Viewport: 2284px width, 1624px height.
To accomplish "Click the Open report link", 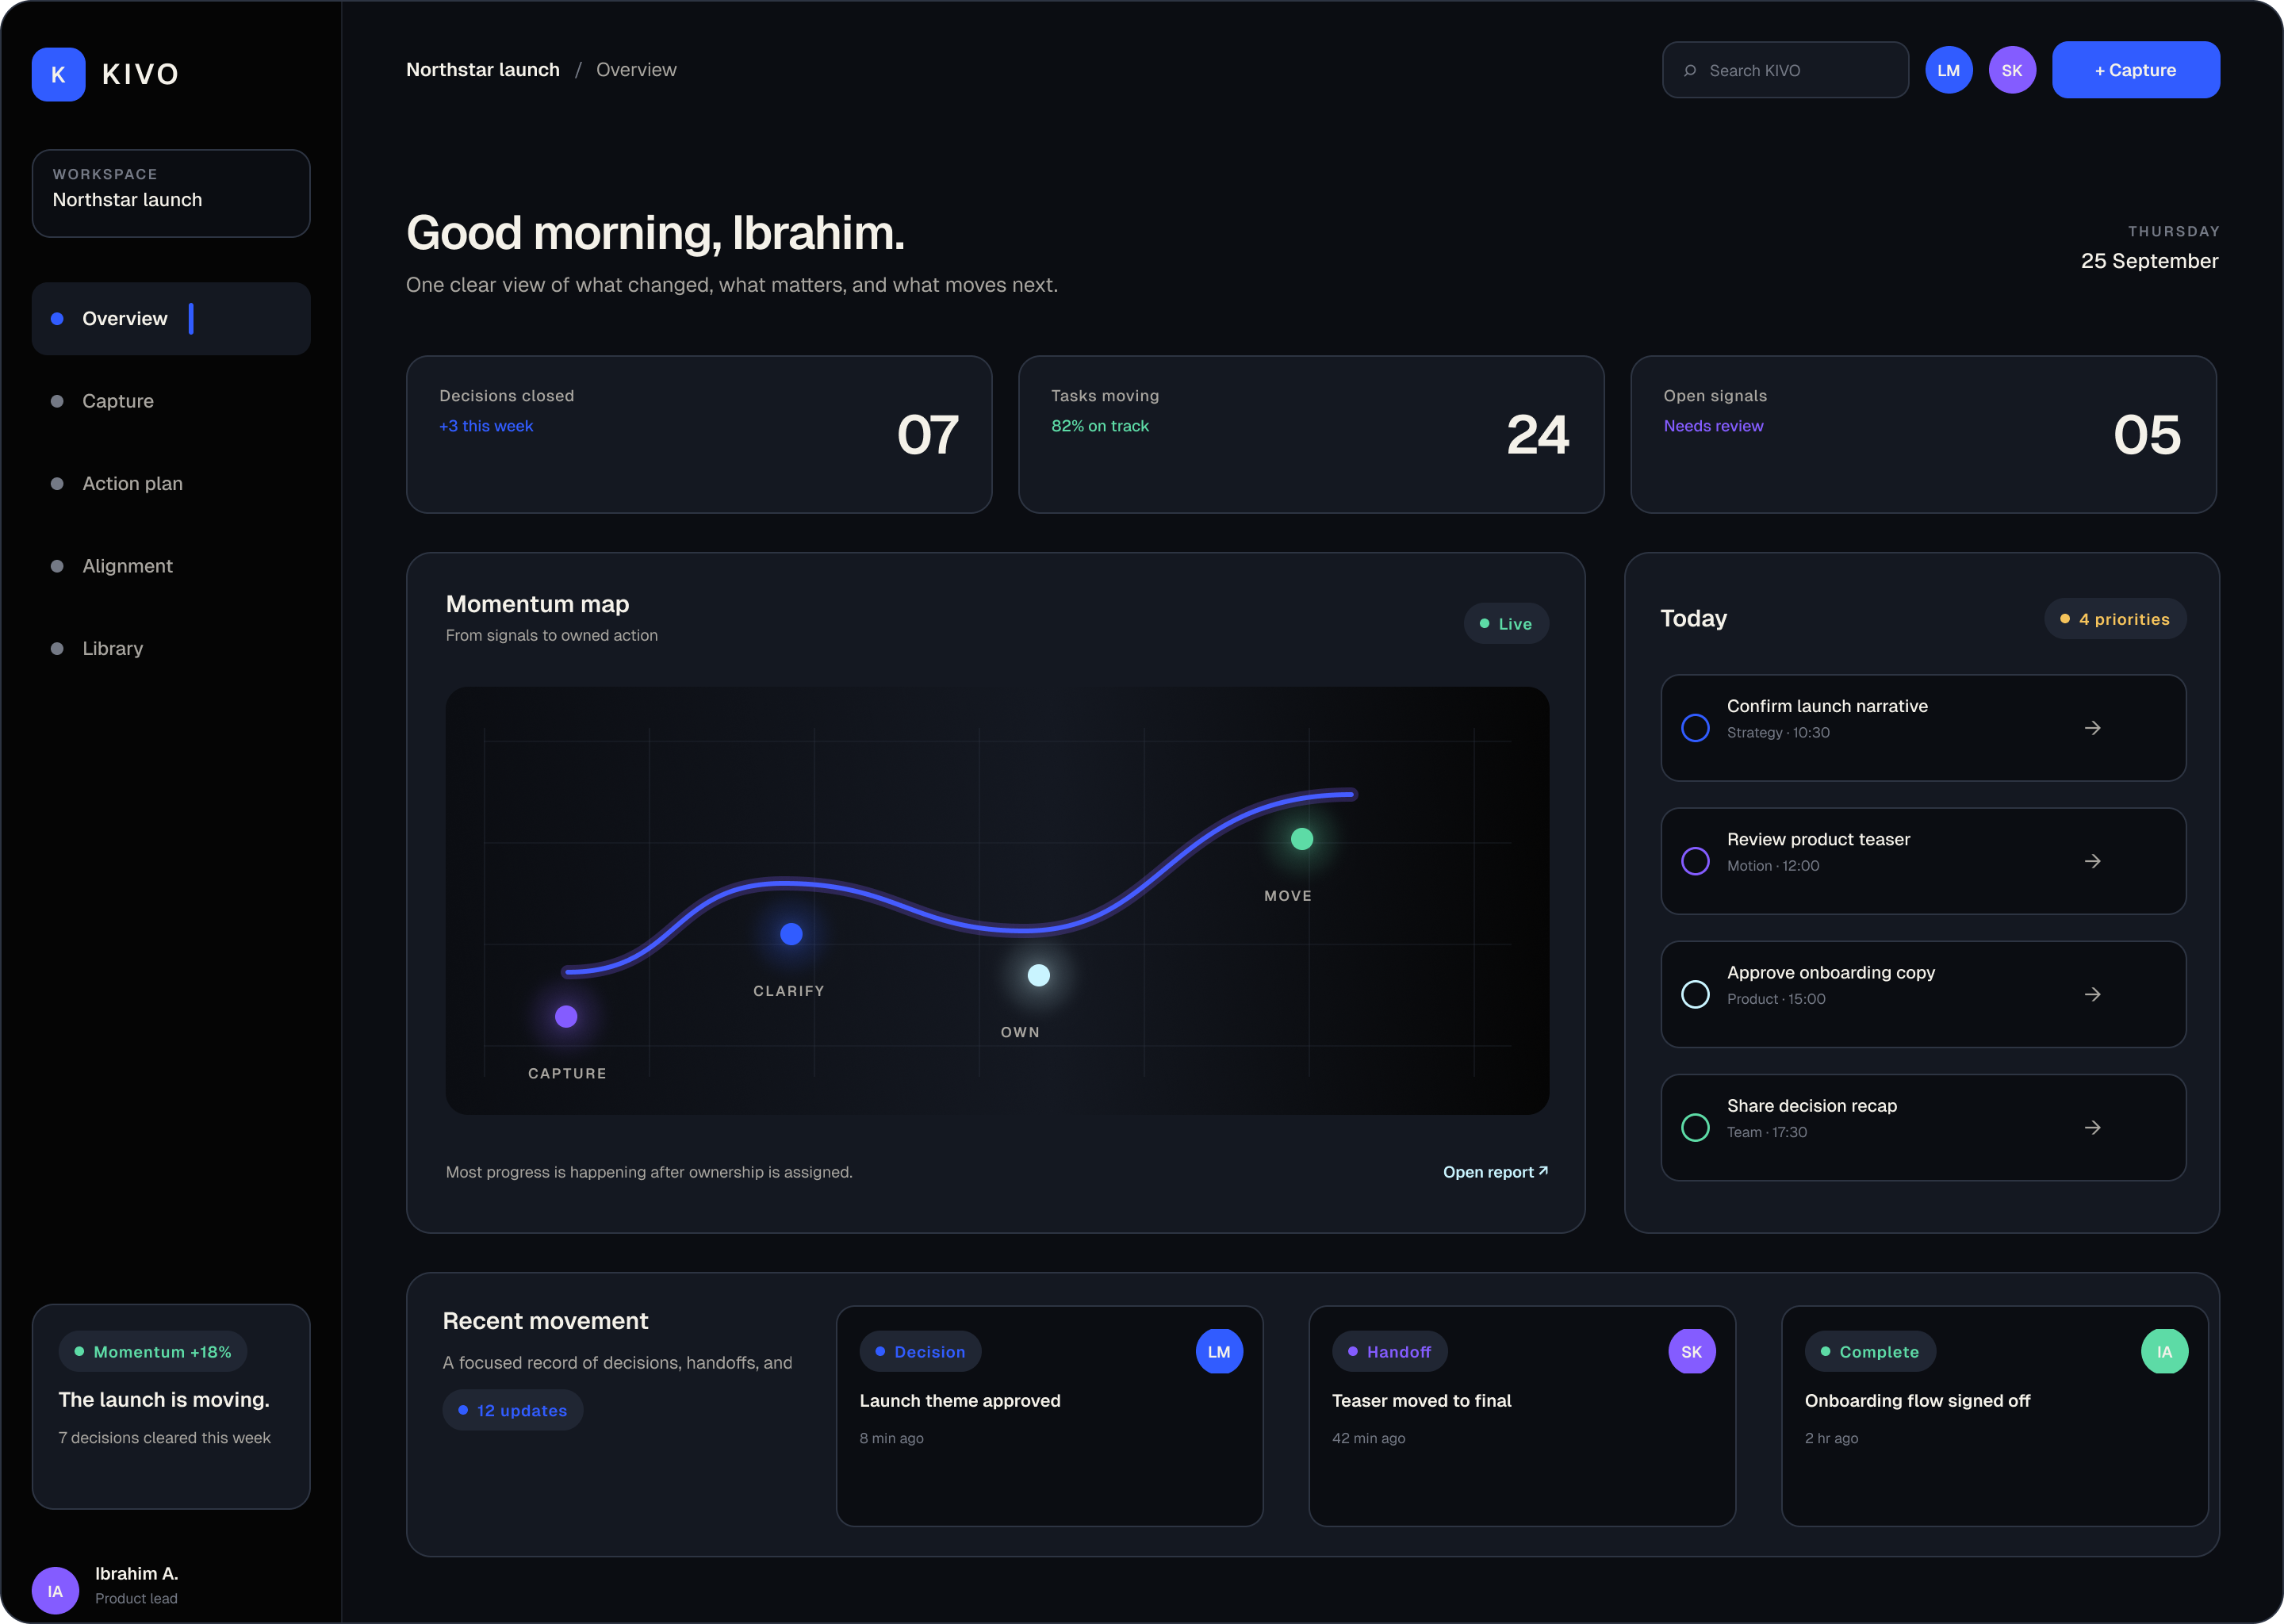I will click(1495, 1172).
